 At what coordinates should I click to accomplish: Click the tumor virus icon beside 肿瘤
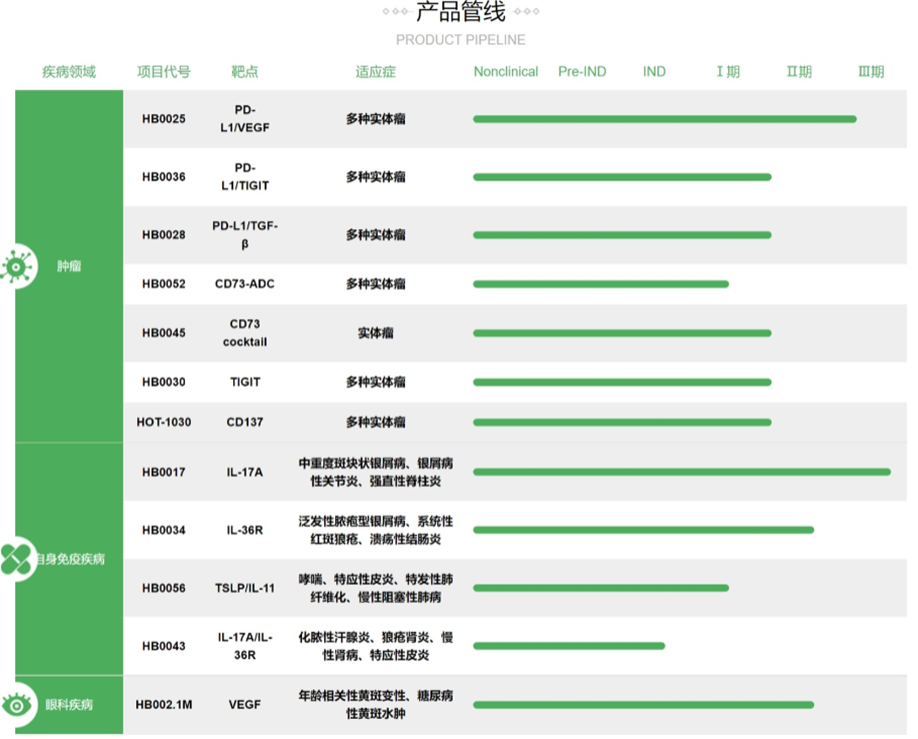point(16,267)
